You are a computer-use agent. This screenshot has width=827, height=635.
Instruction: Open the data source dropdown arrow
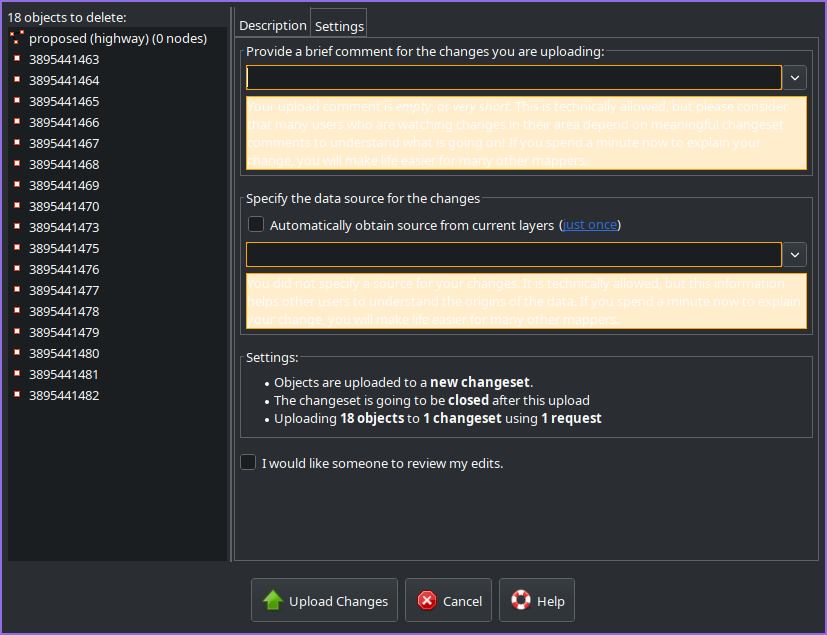click(x=794, y=255)
